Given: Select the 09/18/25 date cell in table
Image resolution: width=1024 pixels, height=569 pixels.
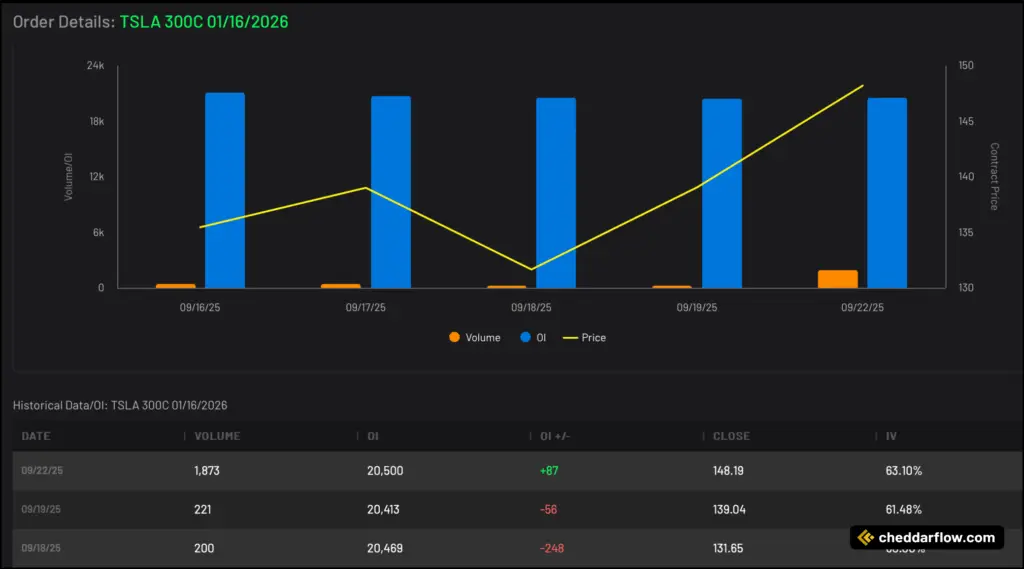Looking at the screenshot, I should coord(41,548).
